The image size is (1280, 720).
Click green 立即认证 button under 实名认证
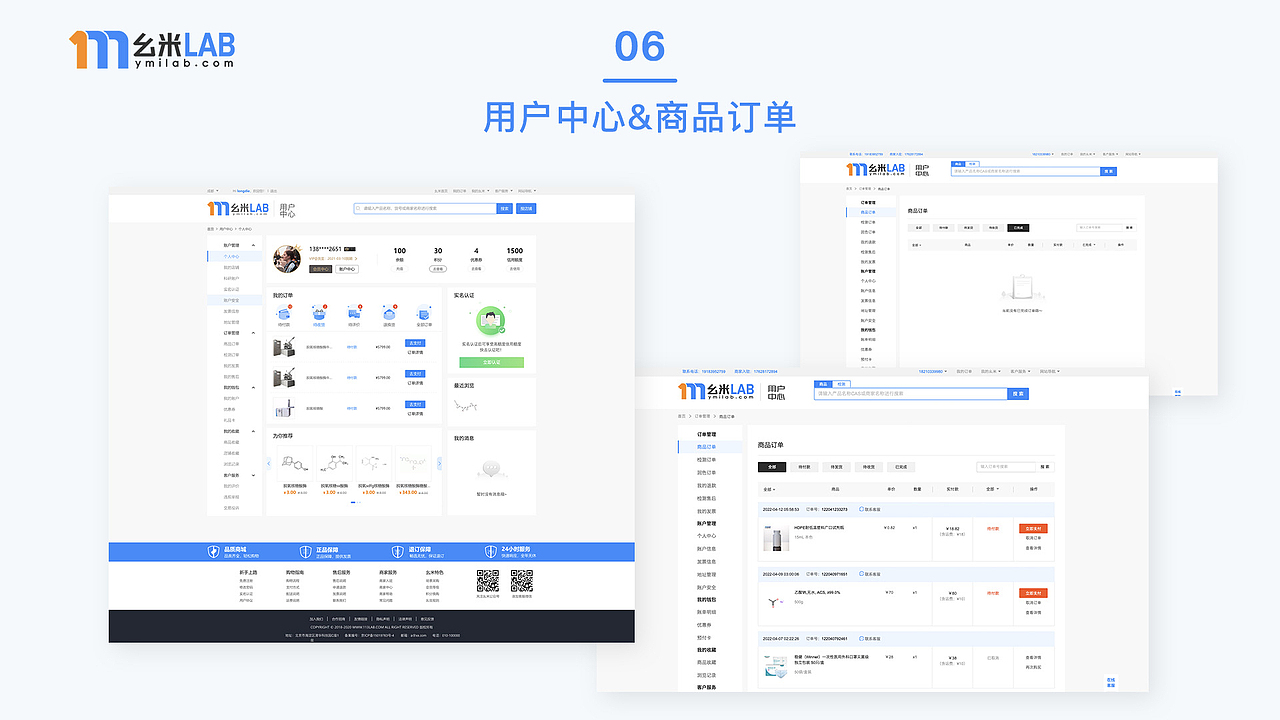[x=491, y=362]
